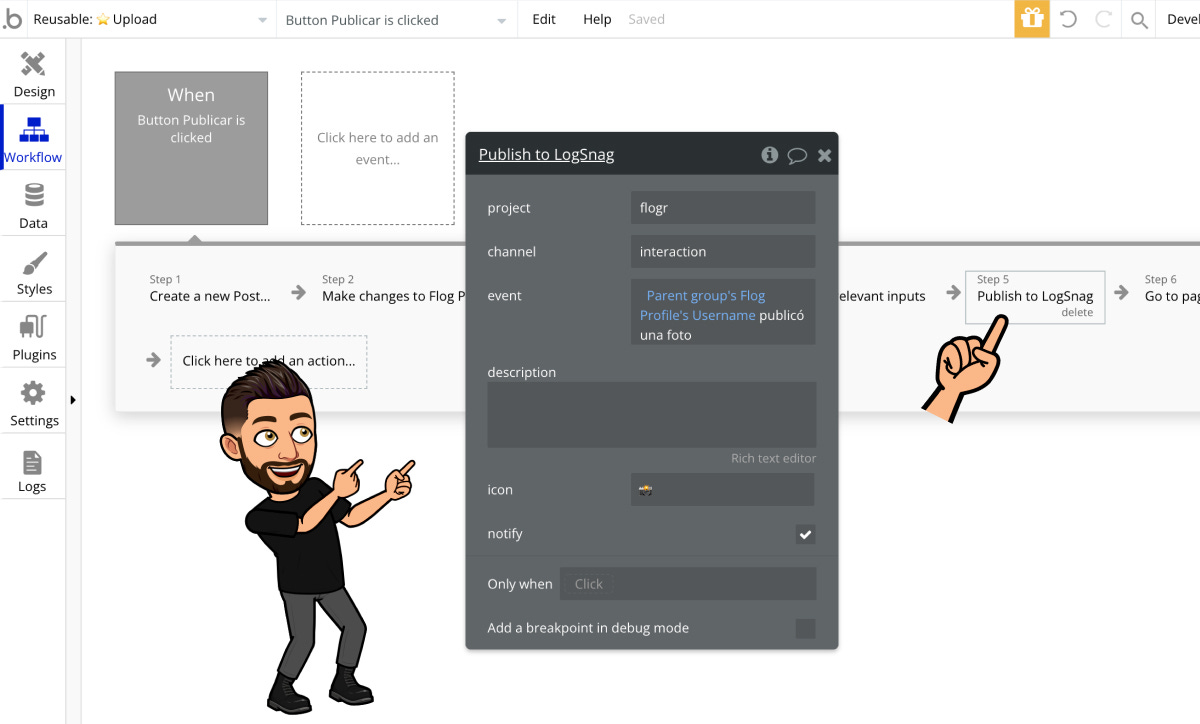Open the search magnifier icon

pos(1139,19)
